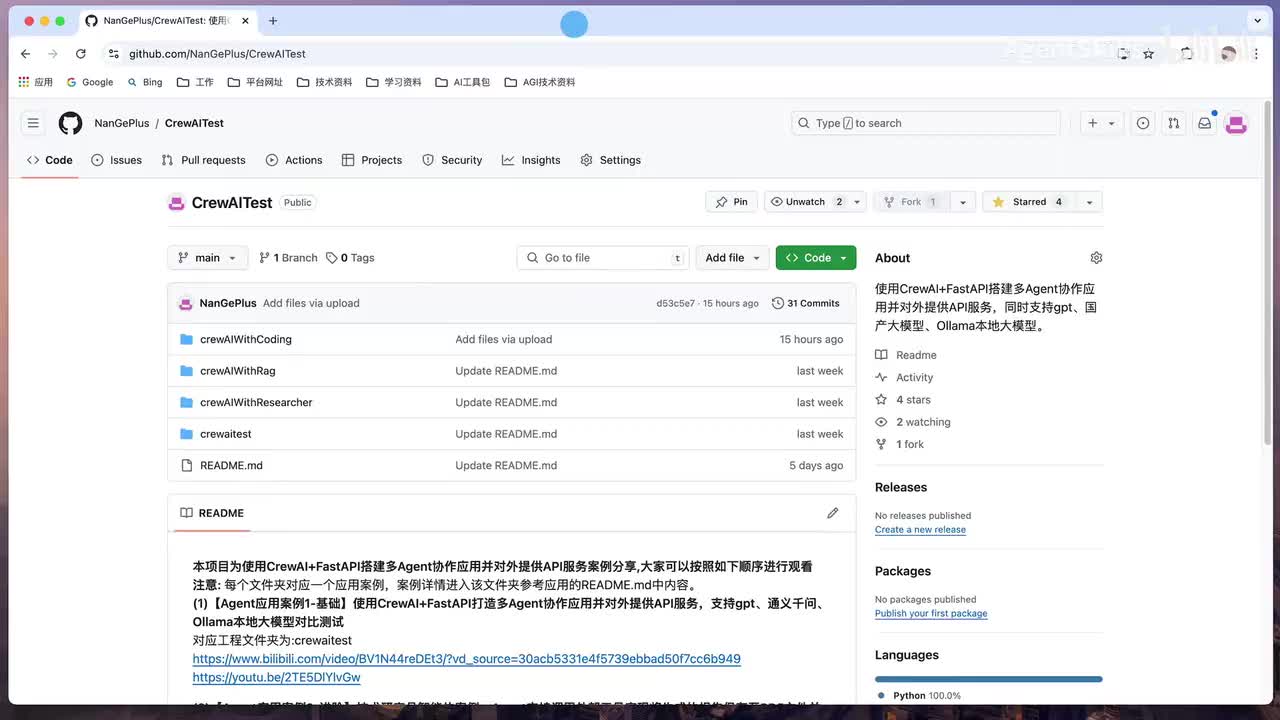Screen dimensions: 1280x720
Task: Click the site information icon in the address bar
Action: point(114,54)
